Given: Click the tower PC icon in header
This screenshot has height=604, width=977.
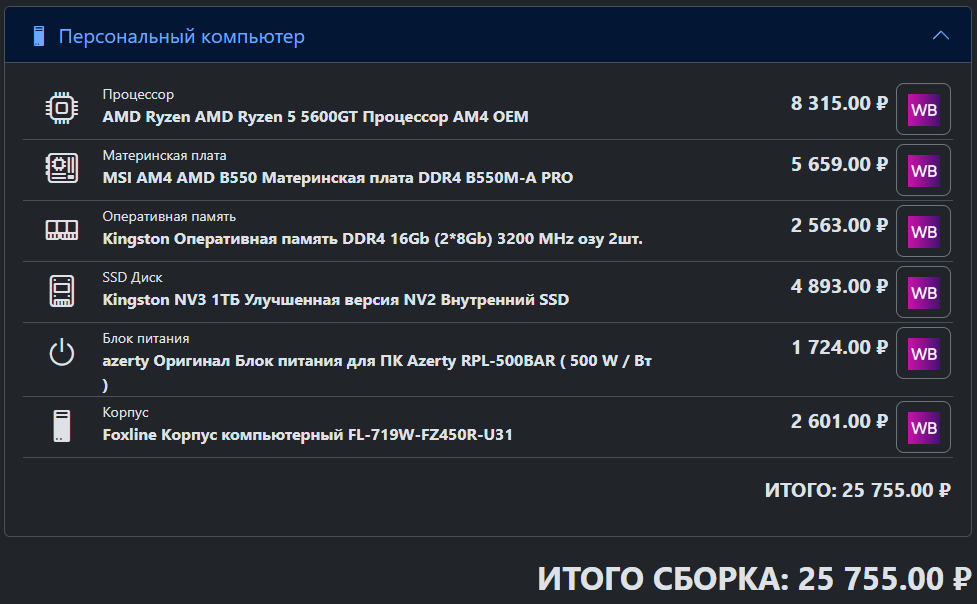Looking at the screenshot, I should (39, 36).
